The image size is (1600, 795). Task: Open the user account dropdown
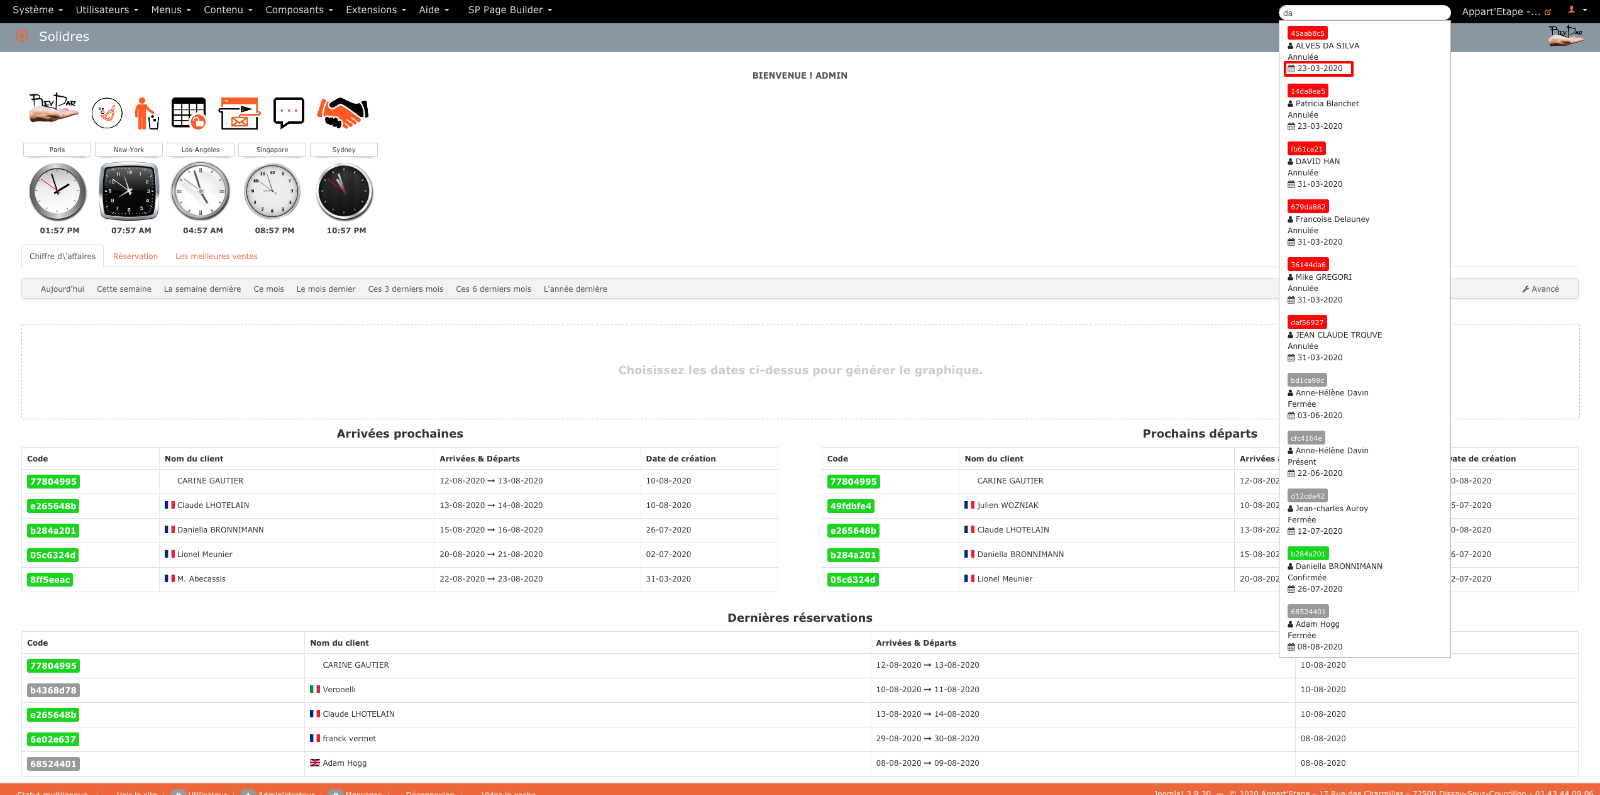(1577, 10)
